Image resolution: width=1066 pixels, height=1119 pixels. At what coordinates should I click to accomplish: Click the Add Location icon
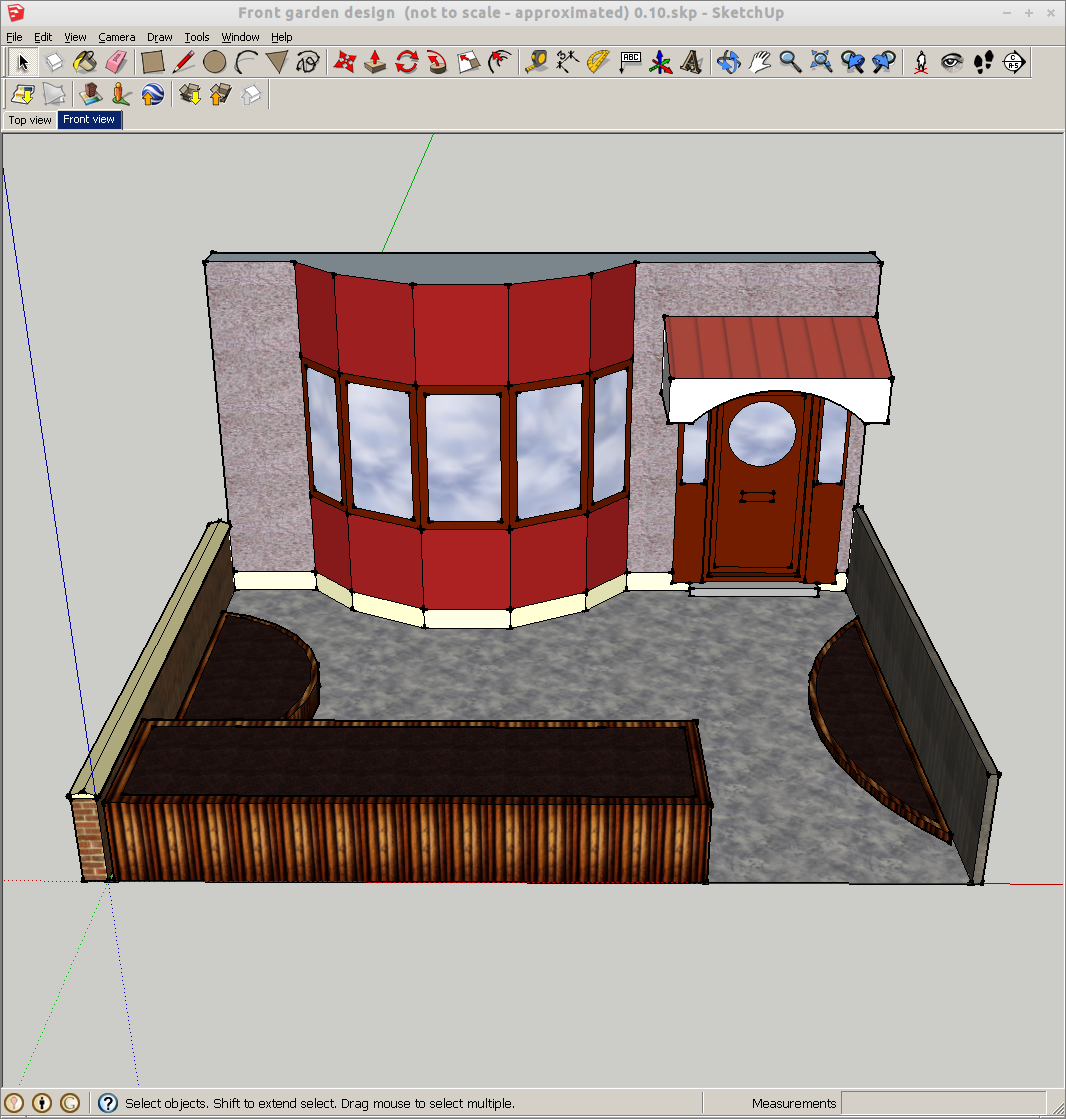coord(23,94)
